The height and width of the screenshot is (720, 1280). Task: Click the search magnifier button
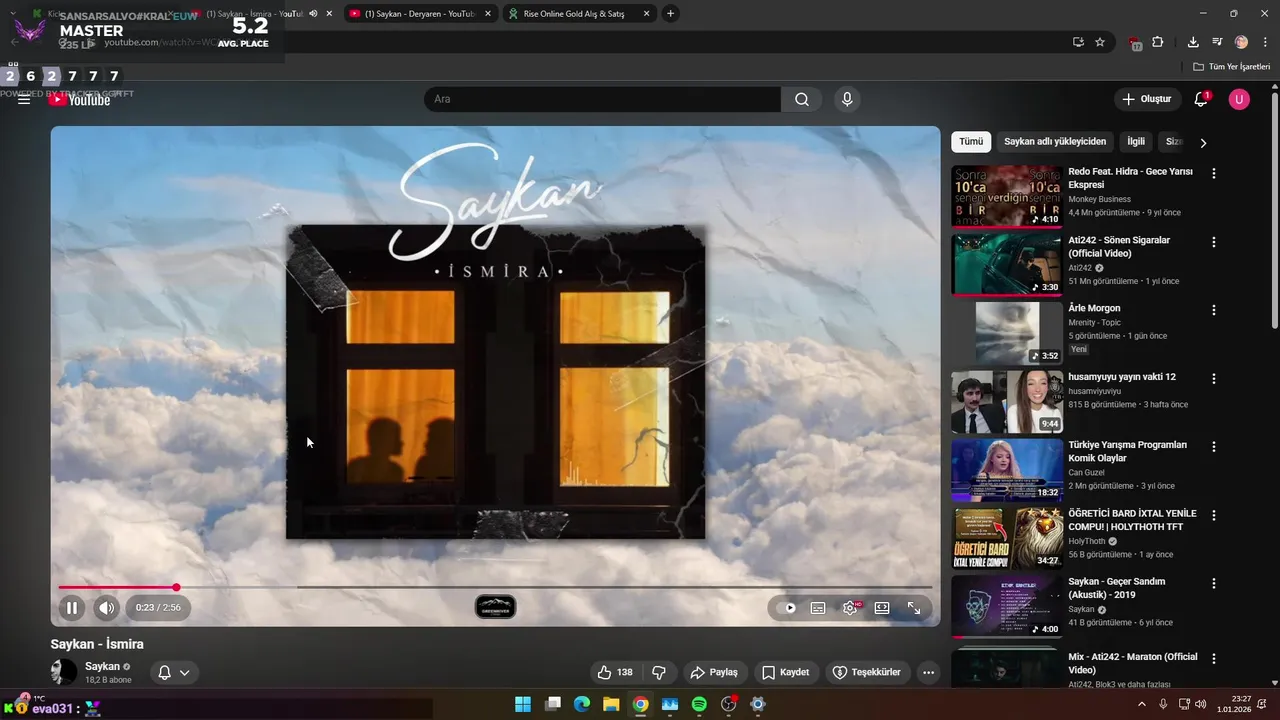tap(802, 99)
